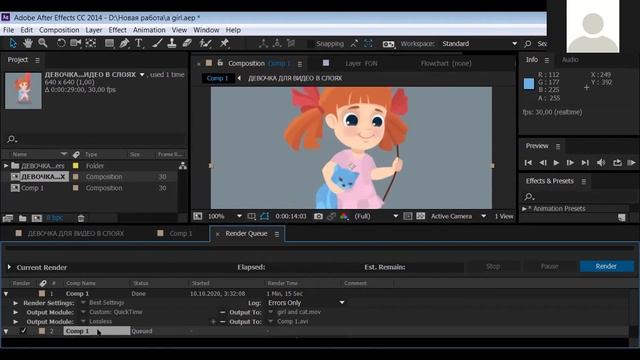
Task: Click the yellow label swatch of the folder
Action: (x=76, y=166)
